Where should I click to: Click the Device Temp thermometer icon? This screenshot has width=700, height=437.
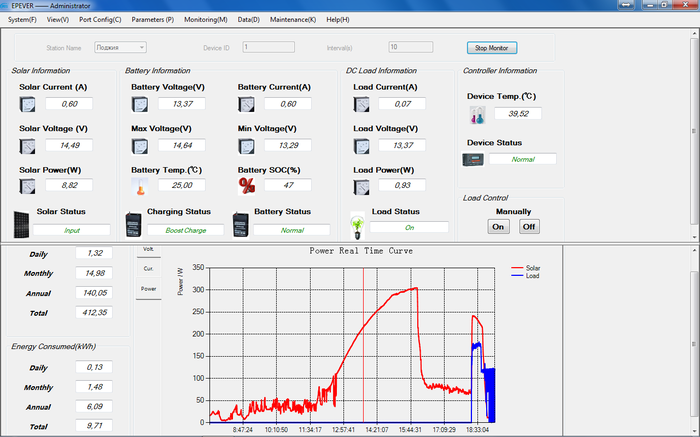(x=477, y=115)
